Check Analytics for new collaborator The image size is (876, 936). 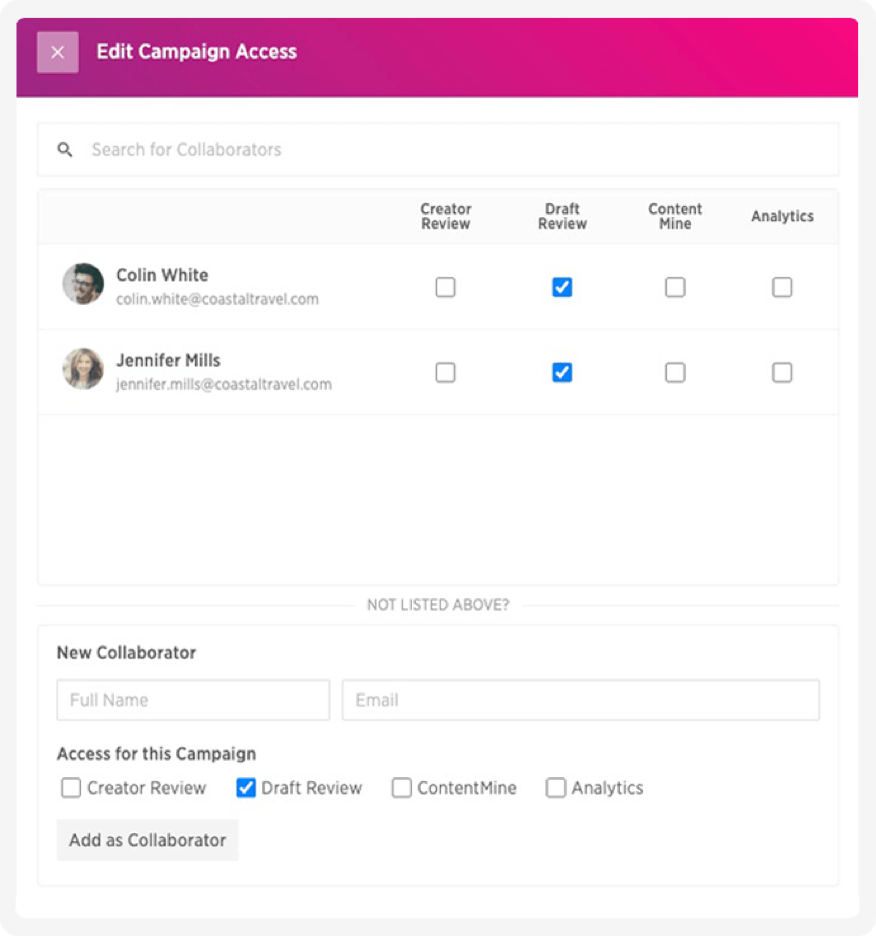[556, 788]
